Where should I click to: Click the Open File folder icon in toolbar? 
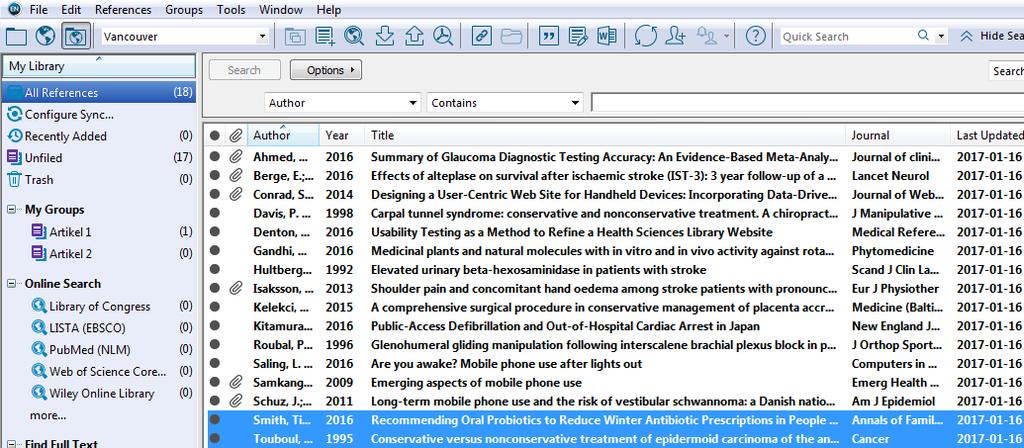tap(511, 37)
